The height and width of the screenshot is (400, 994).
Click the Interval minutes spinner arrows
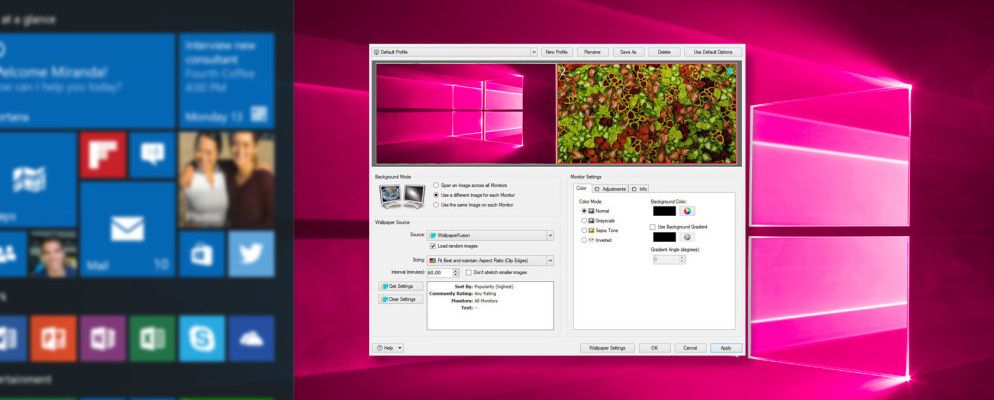(x=456, y=273)
